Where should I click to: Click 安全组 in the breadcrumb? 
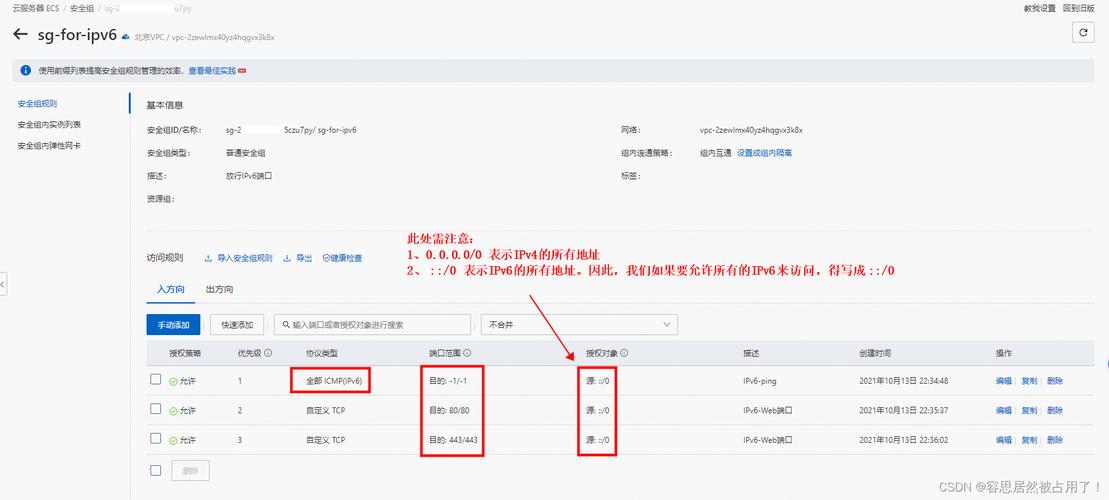[81, 8]
